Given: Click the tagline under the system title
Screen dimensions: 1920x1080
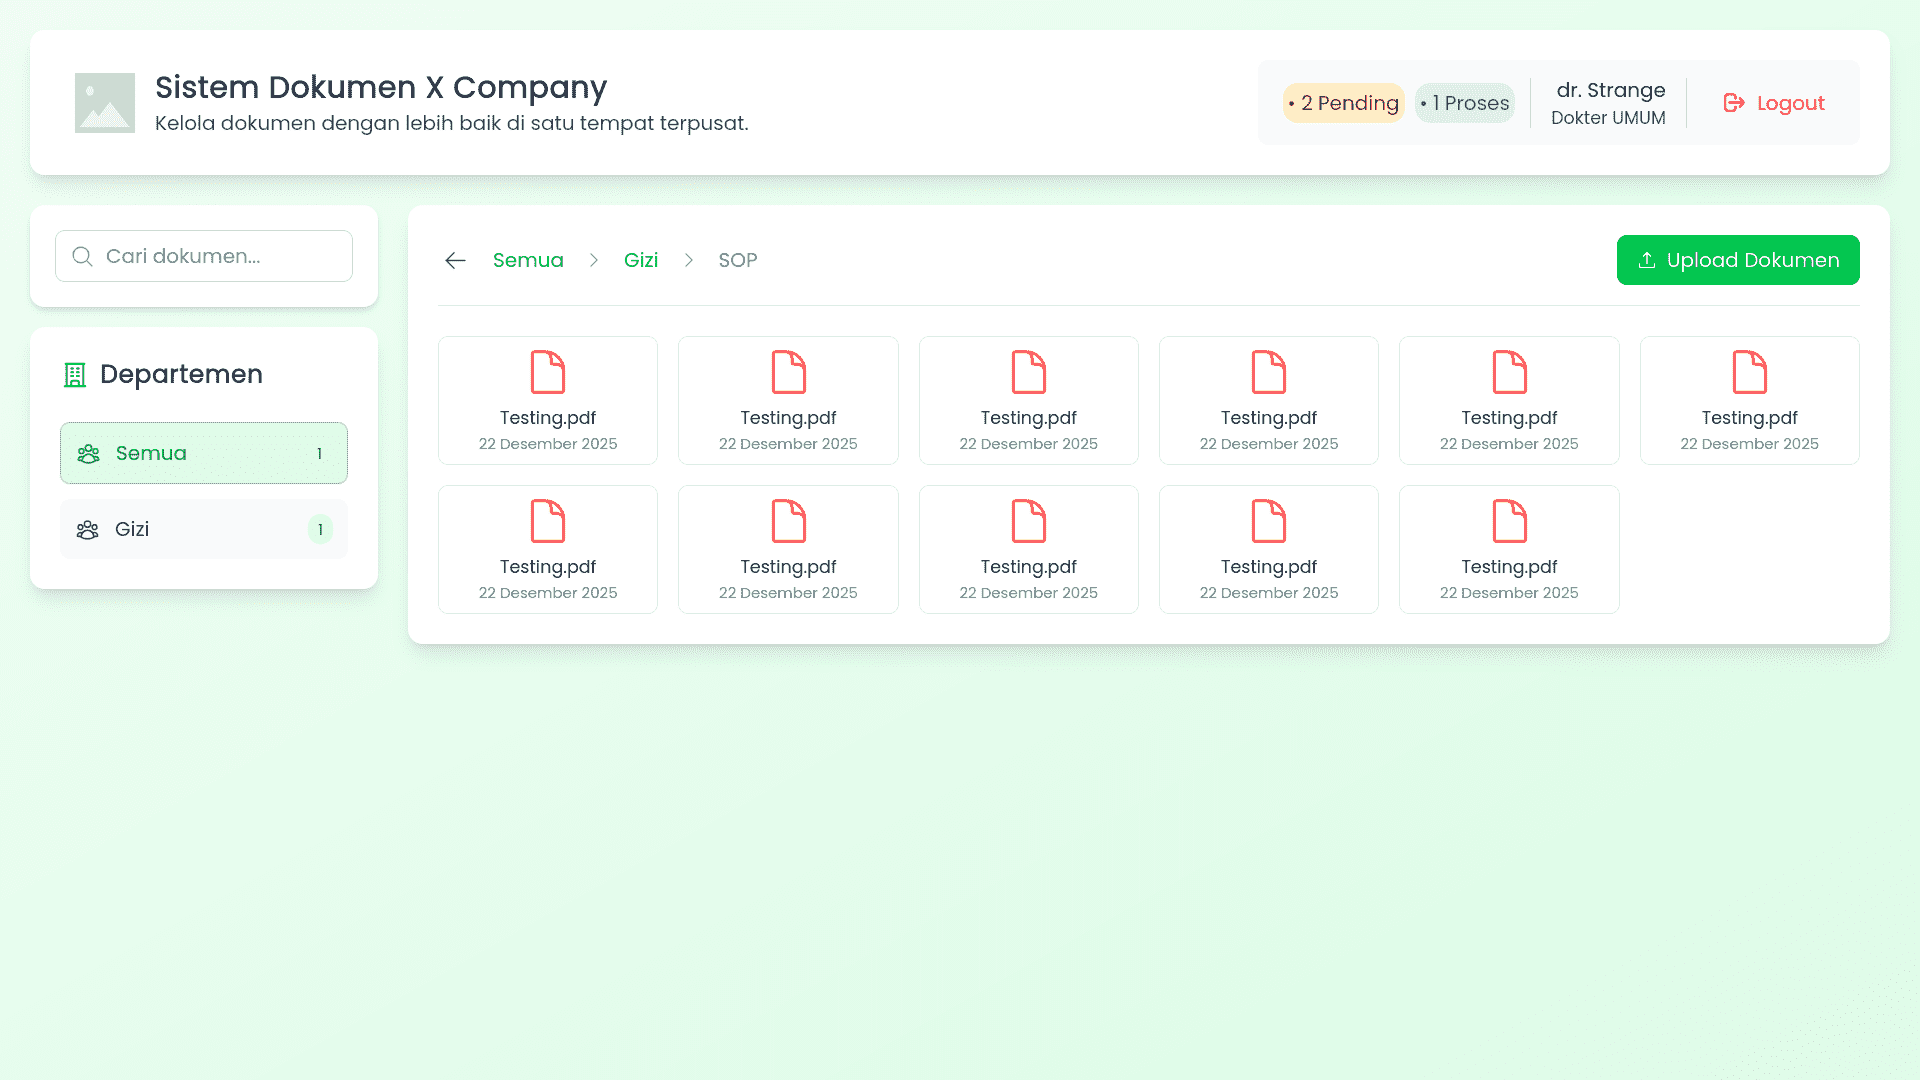Looking at the screenshot, I should pos(451,123).
